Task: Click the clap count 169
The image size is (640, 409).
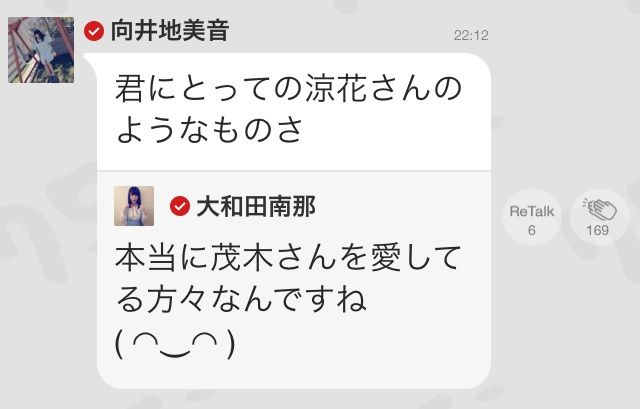Action: [598, 230]
